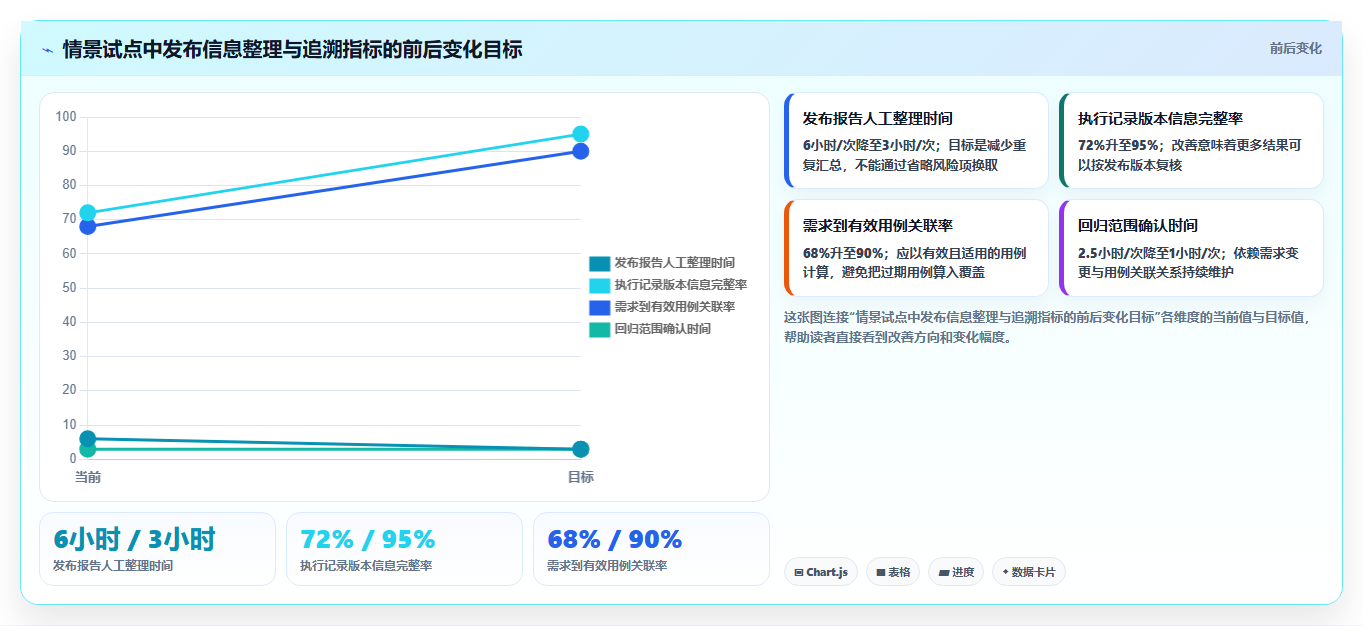
Task: Click caption 需求到有效用例关联率 under 68% stat
Action: [x=607, y=566]
